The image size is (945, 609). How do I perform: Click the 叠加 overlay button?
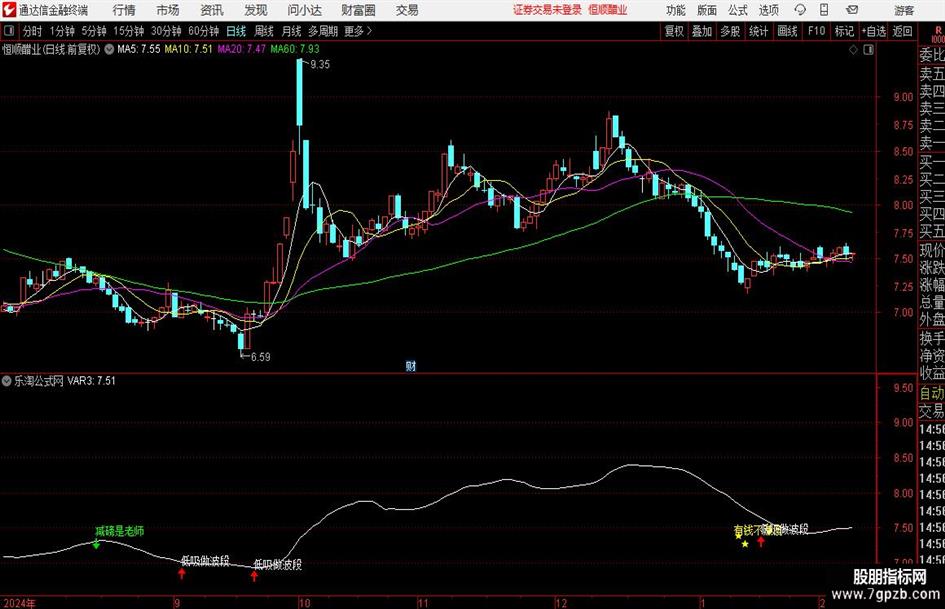pos(702,31)
